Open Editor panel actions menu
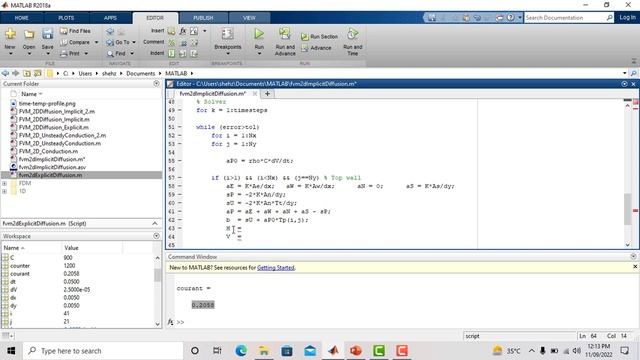 [624, 84]
